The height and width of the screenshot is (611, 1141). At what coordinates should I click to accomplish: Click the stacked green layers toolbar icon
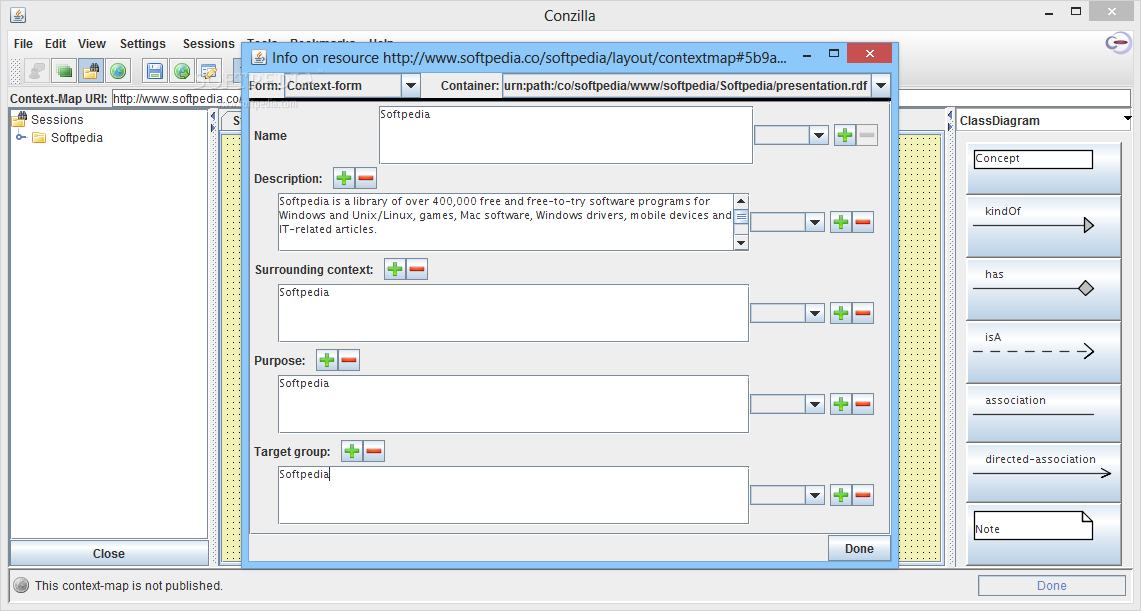pyautogui.click(x=65, y=71)
